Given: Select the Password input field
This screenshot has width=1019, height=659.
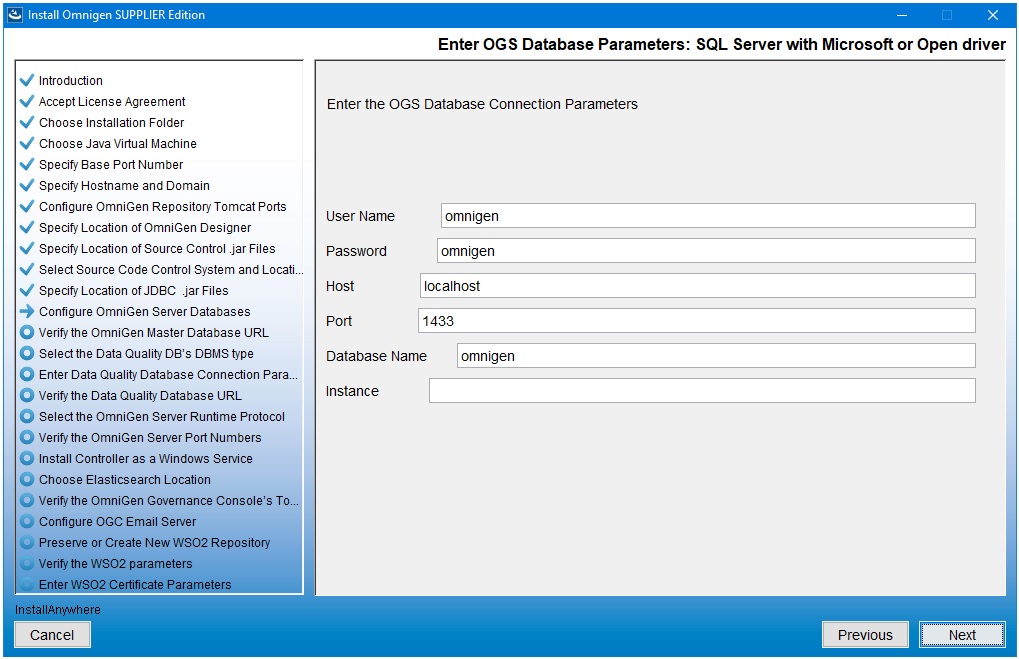Looking at the screenshot, I should click(706, 251).
